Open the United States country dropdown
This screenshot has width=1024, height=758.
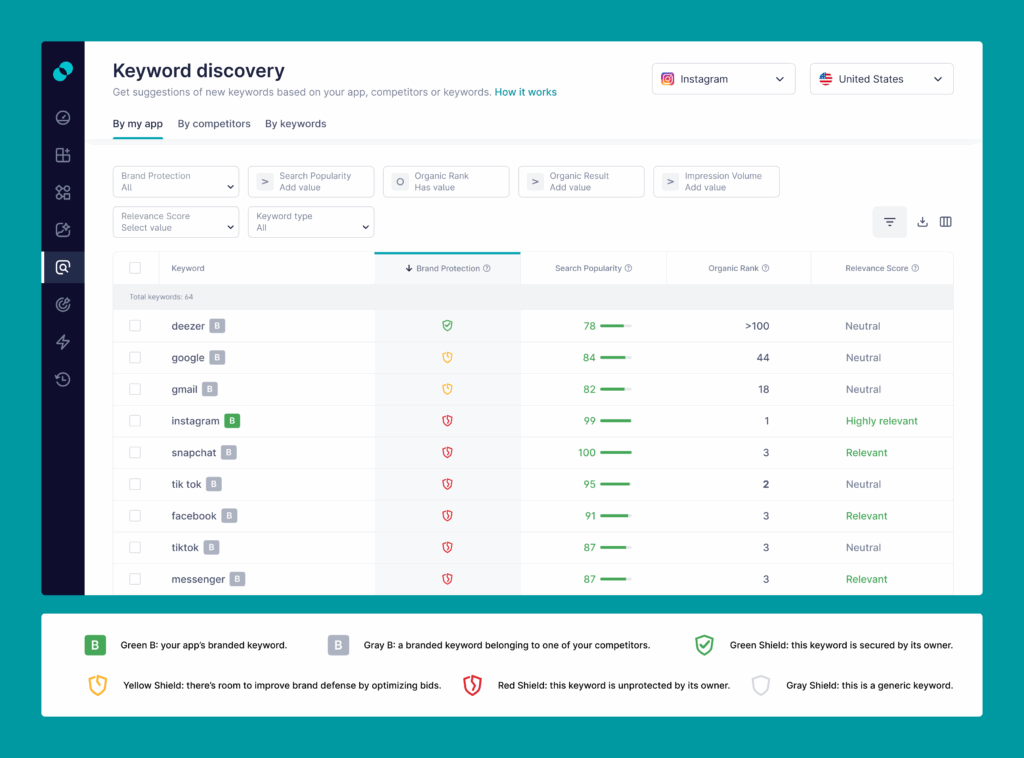tap(881, 78)
